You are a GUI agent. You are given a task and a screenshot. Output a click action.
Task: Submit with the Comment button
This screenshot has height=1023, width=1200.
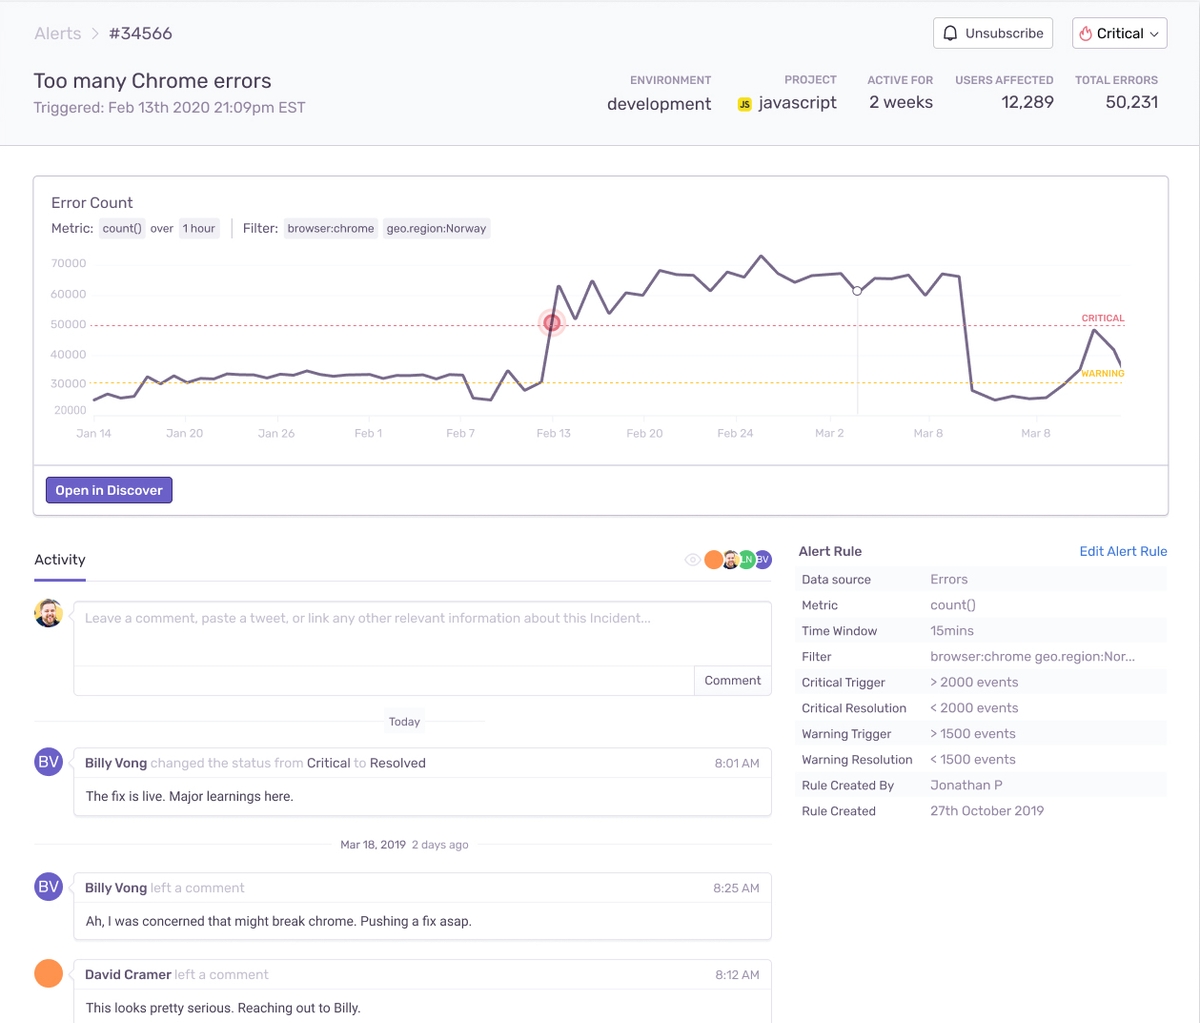tap(732, 681)
